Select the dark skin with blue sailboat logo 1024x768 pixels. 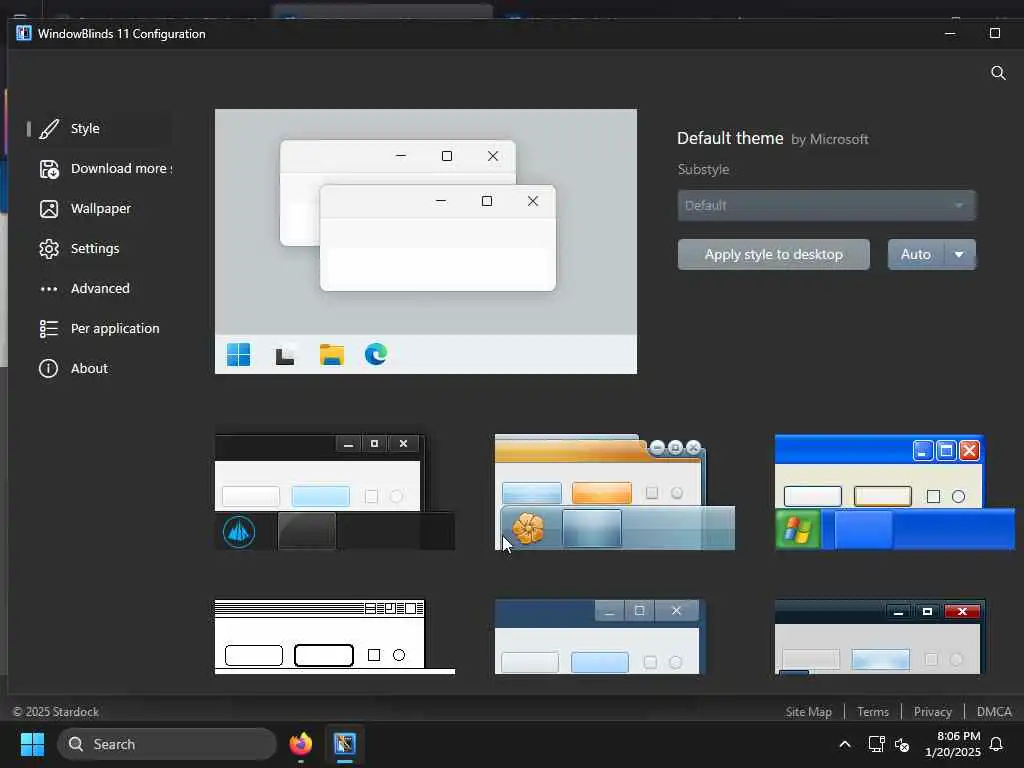[334, 492]
